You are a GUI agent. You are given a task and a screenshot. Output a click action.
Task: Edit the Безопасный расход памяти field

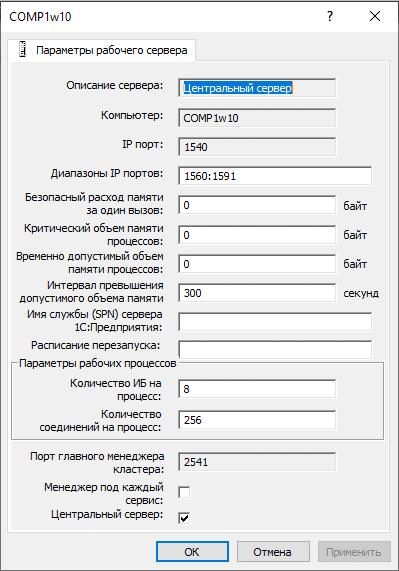click(257, 205)
